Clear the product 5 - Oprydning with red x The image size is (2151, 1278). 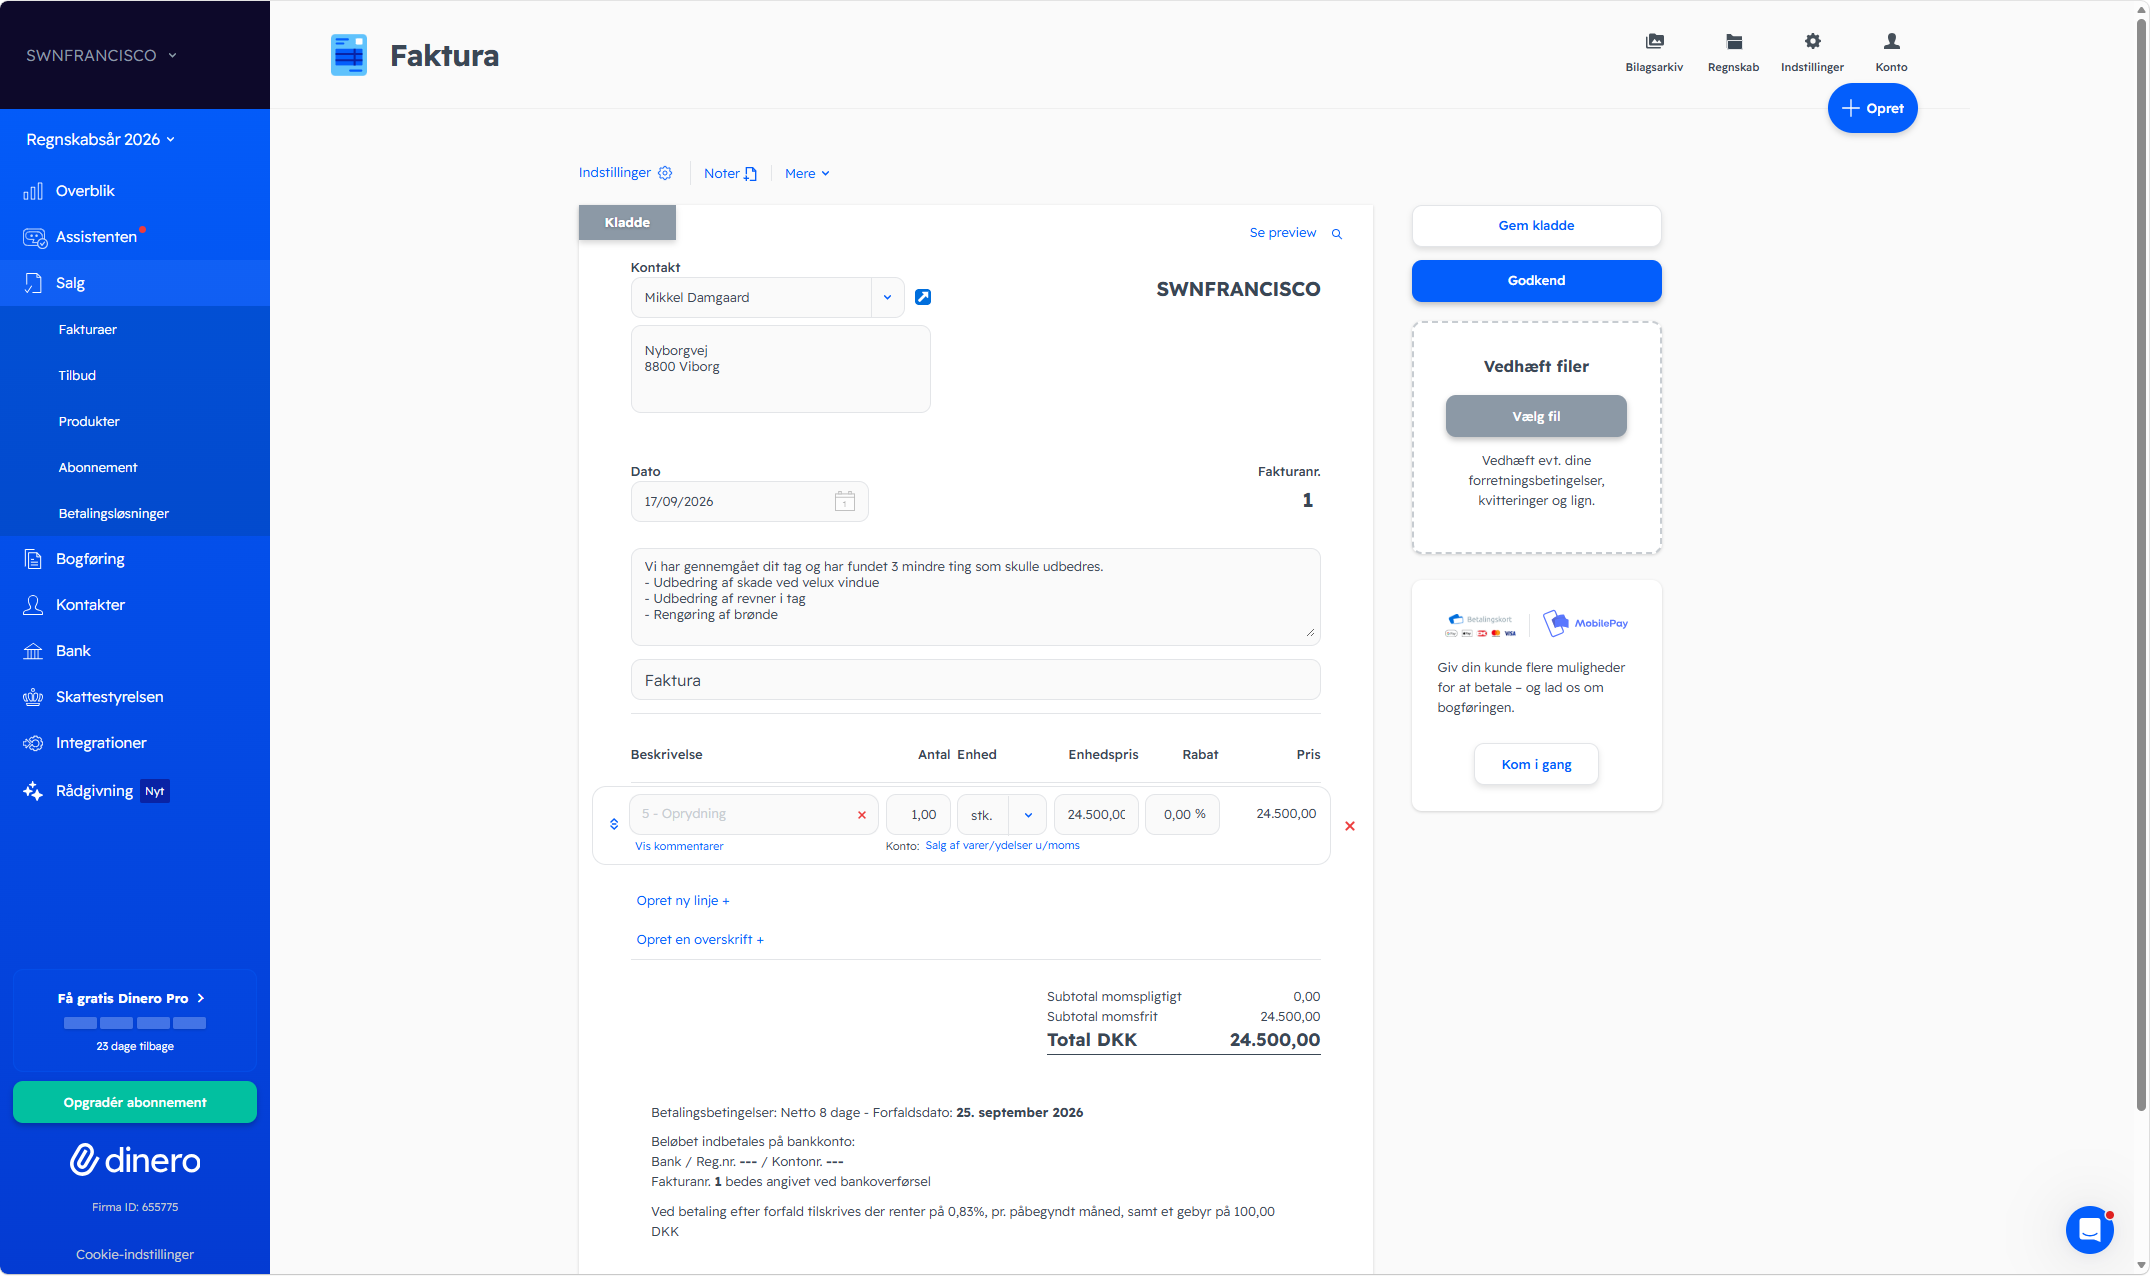[x=862, y=815]
